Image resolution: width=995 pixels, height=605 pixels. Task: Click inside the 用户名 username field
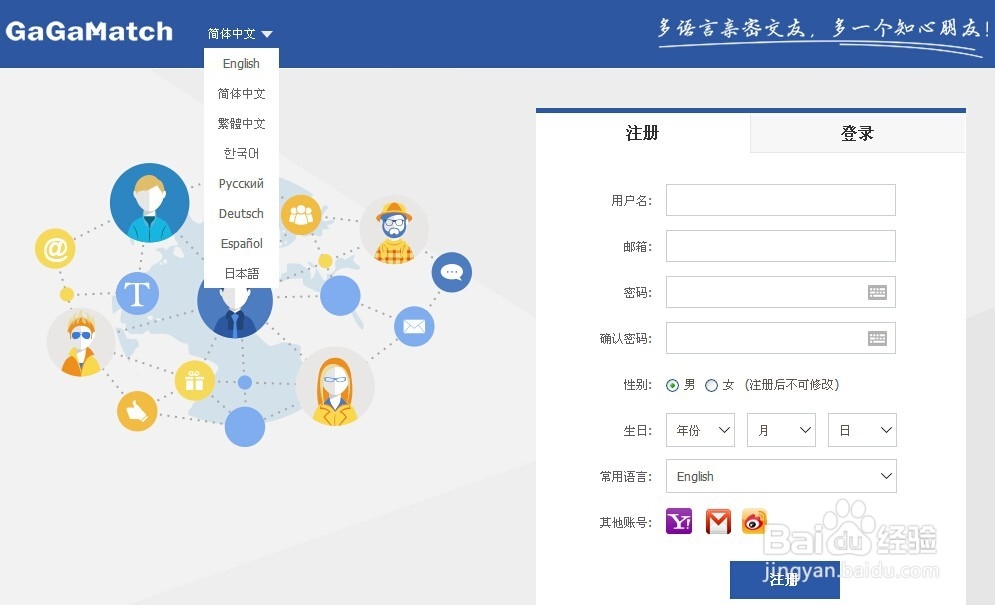[781, 200]
